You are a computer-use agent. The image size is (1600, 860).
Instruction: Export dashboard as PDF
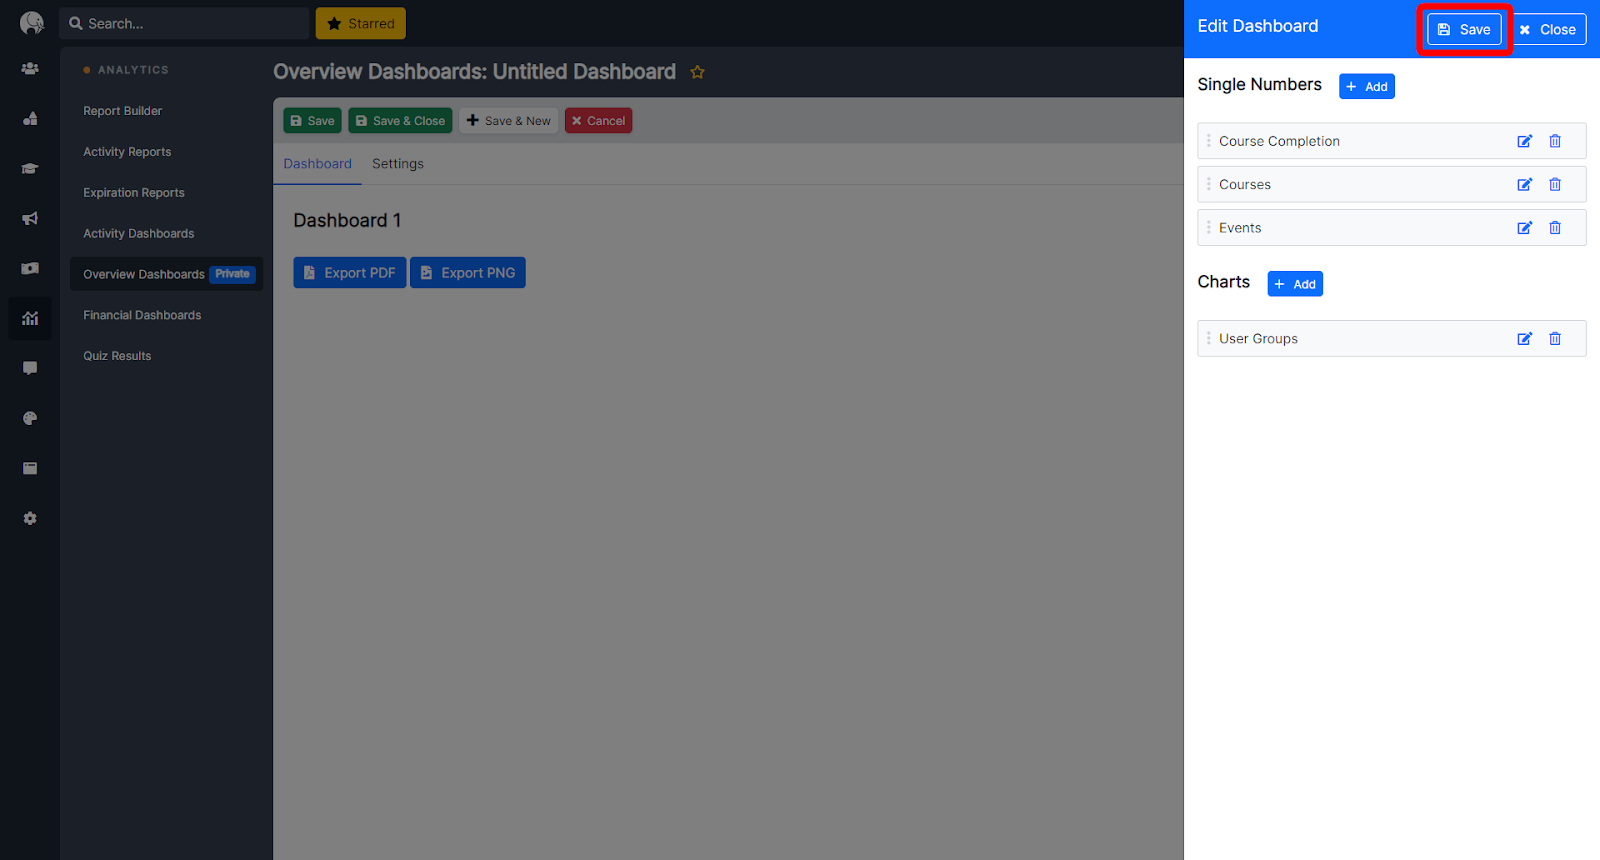[x=350, y=273]
